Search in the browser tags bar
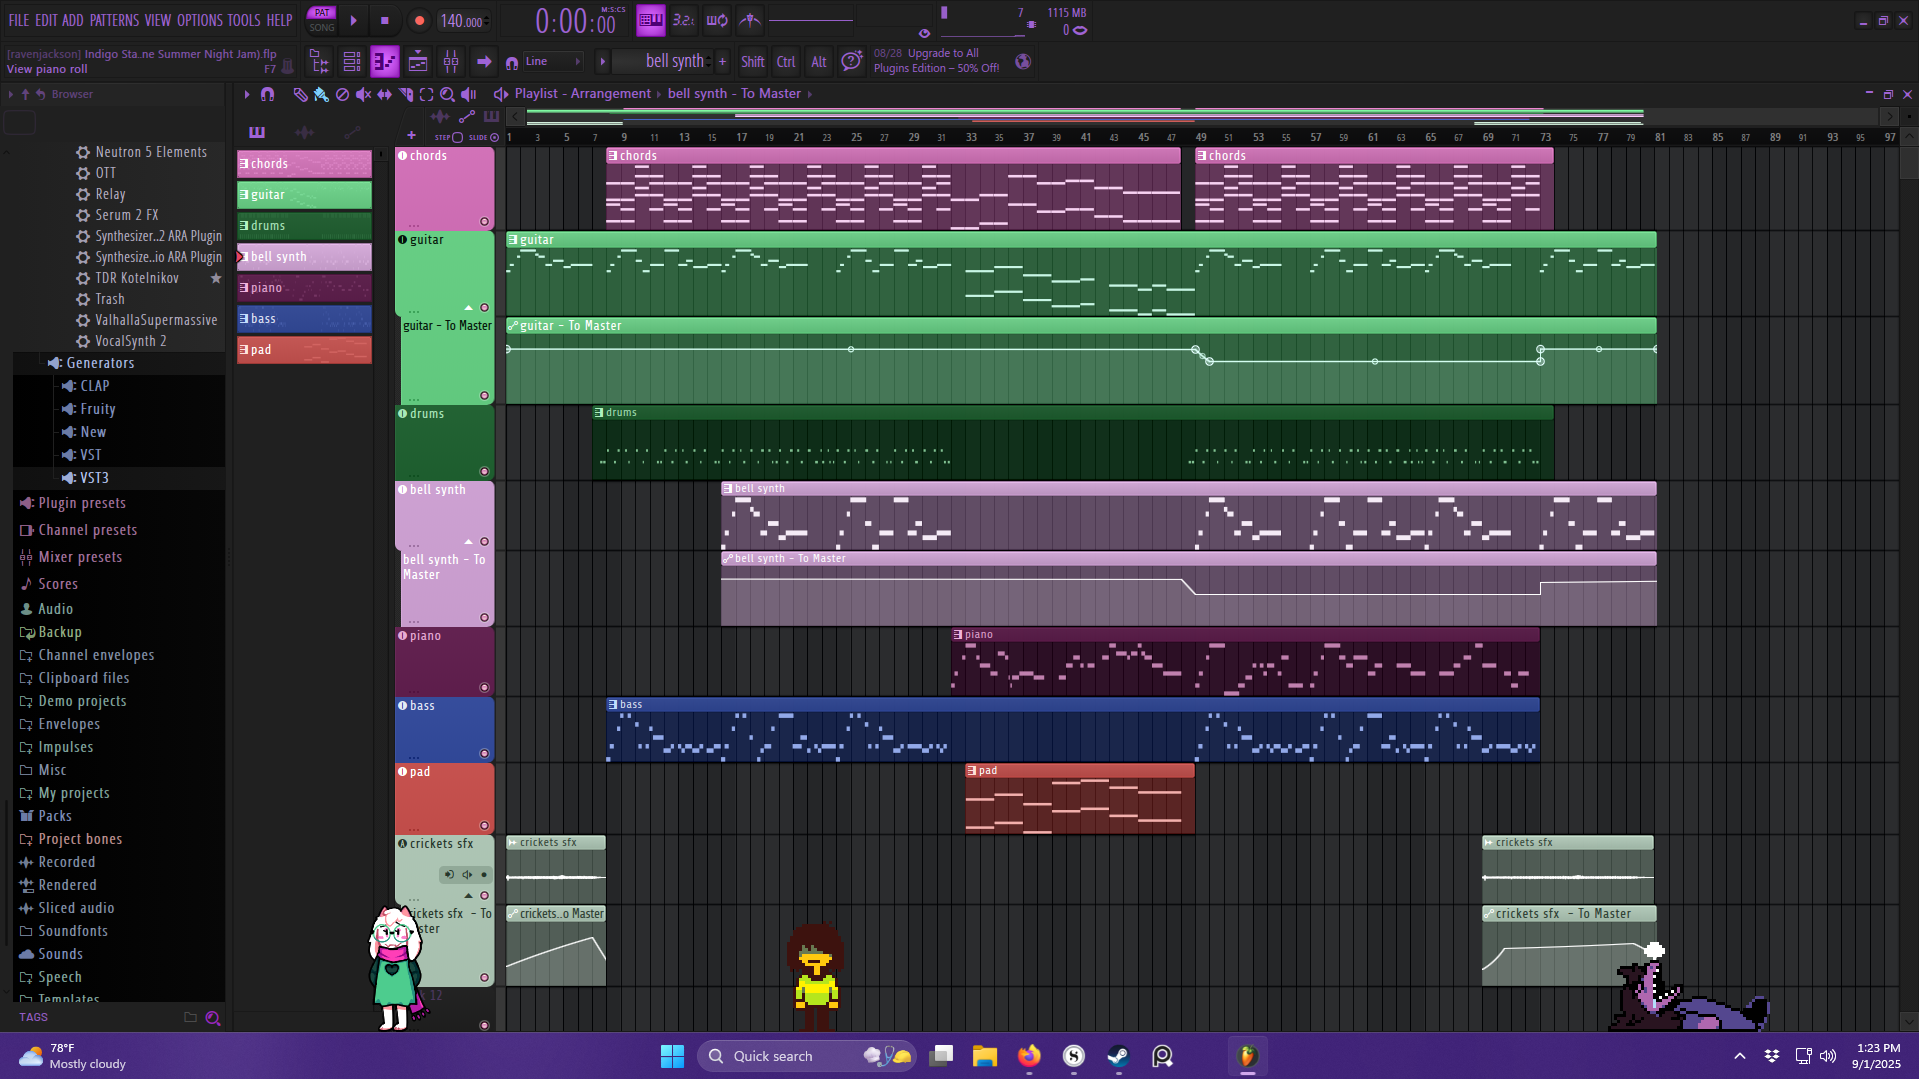1919x1079 pixels. click(x=213, y=1018)
